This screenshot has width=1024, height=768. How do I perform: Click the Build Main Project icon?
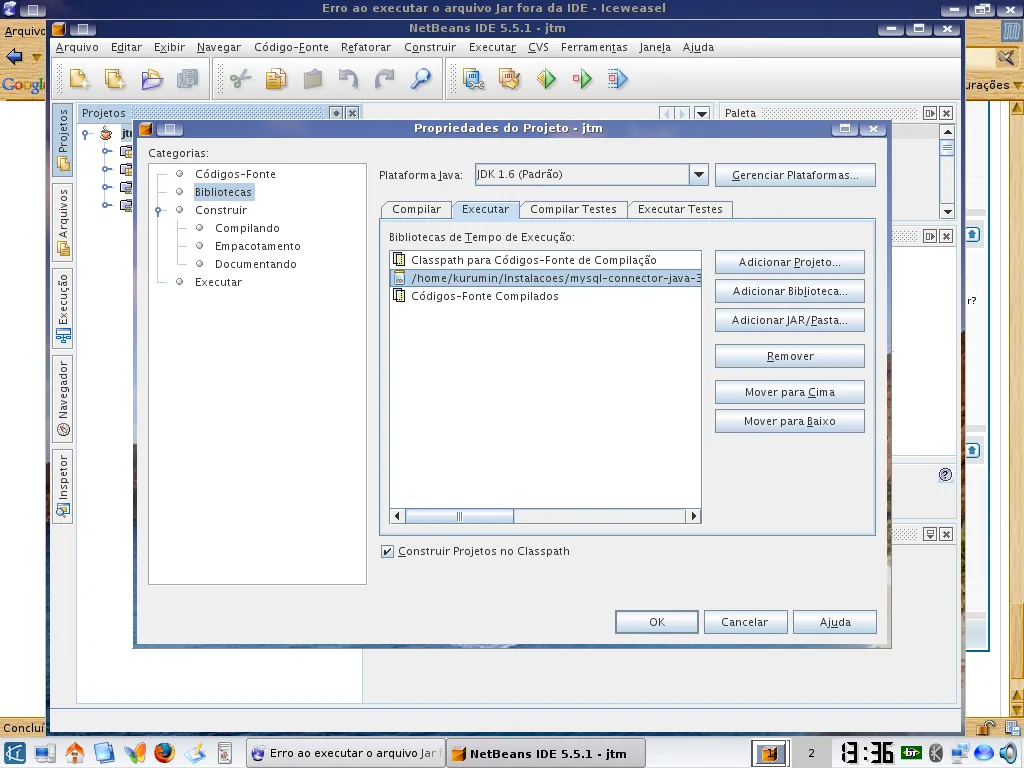click(x=473, y=79)
